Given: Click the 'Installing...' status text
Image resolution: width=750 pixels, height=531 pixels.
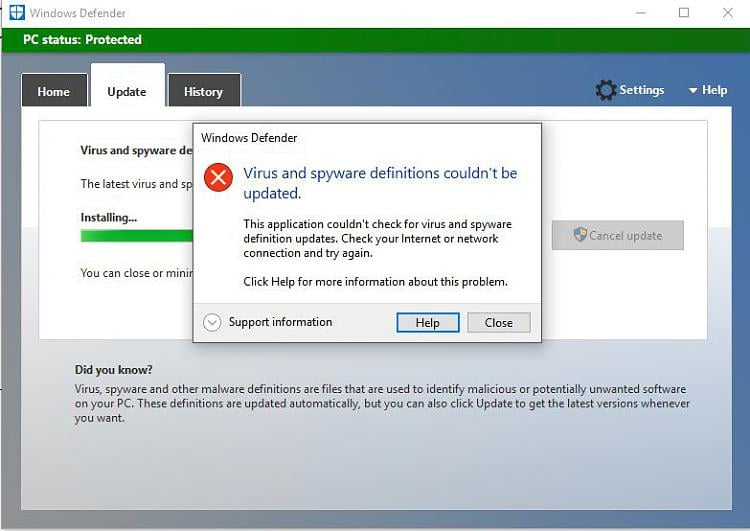Looking at the screenshot, I should click(109, 218).
